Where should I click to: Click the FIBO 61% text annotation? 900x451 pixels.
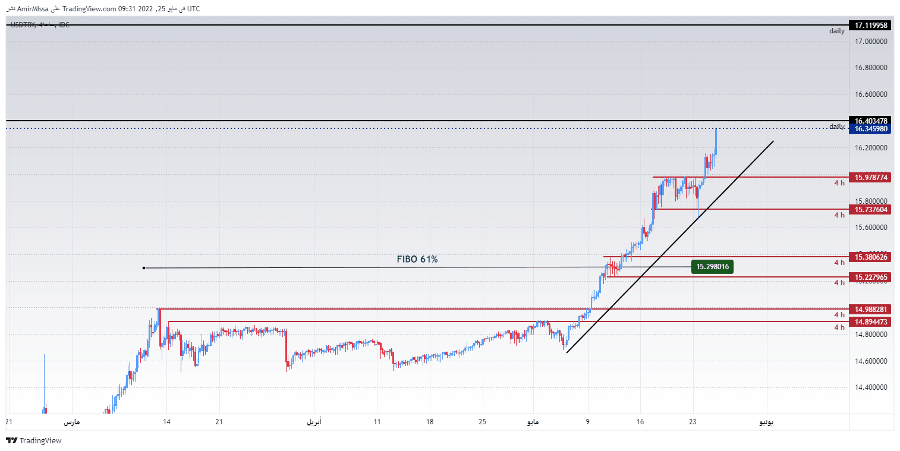[x=417, y=259]
